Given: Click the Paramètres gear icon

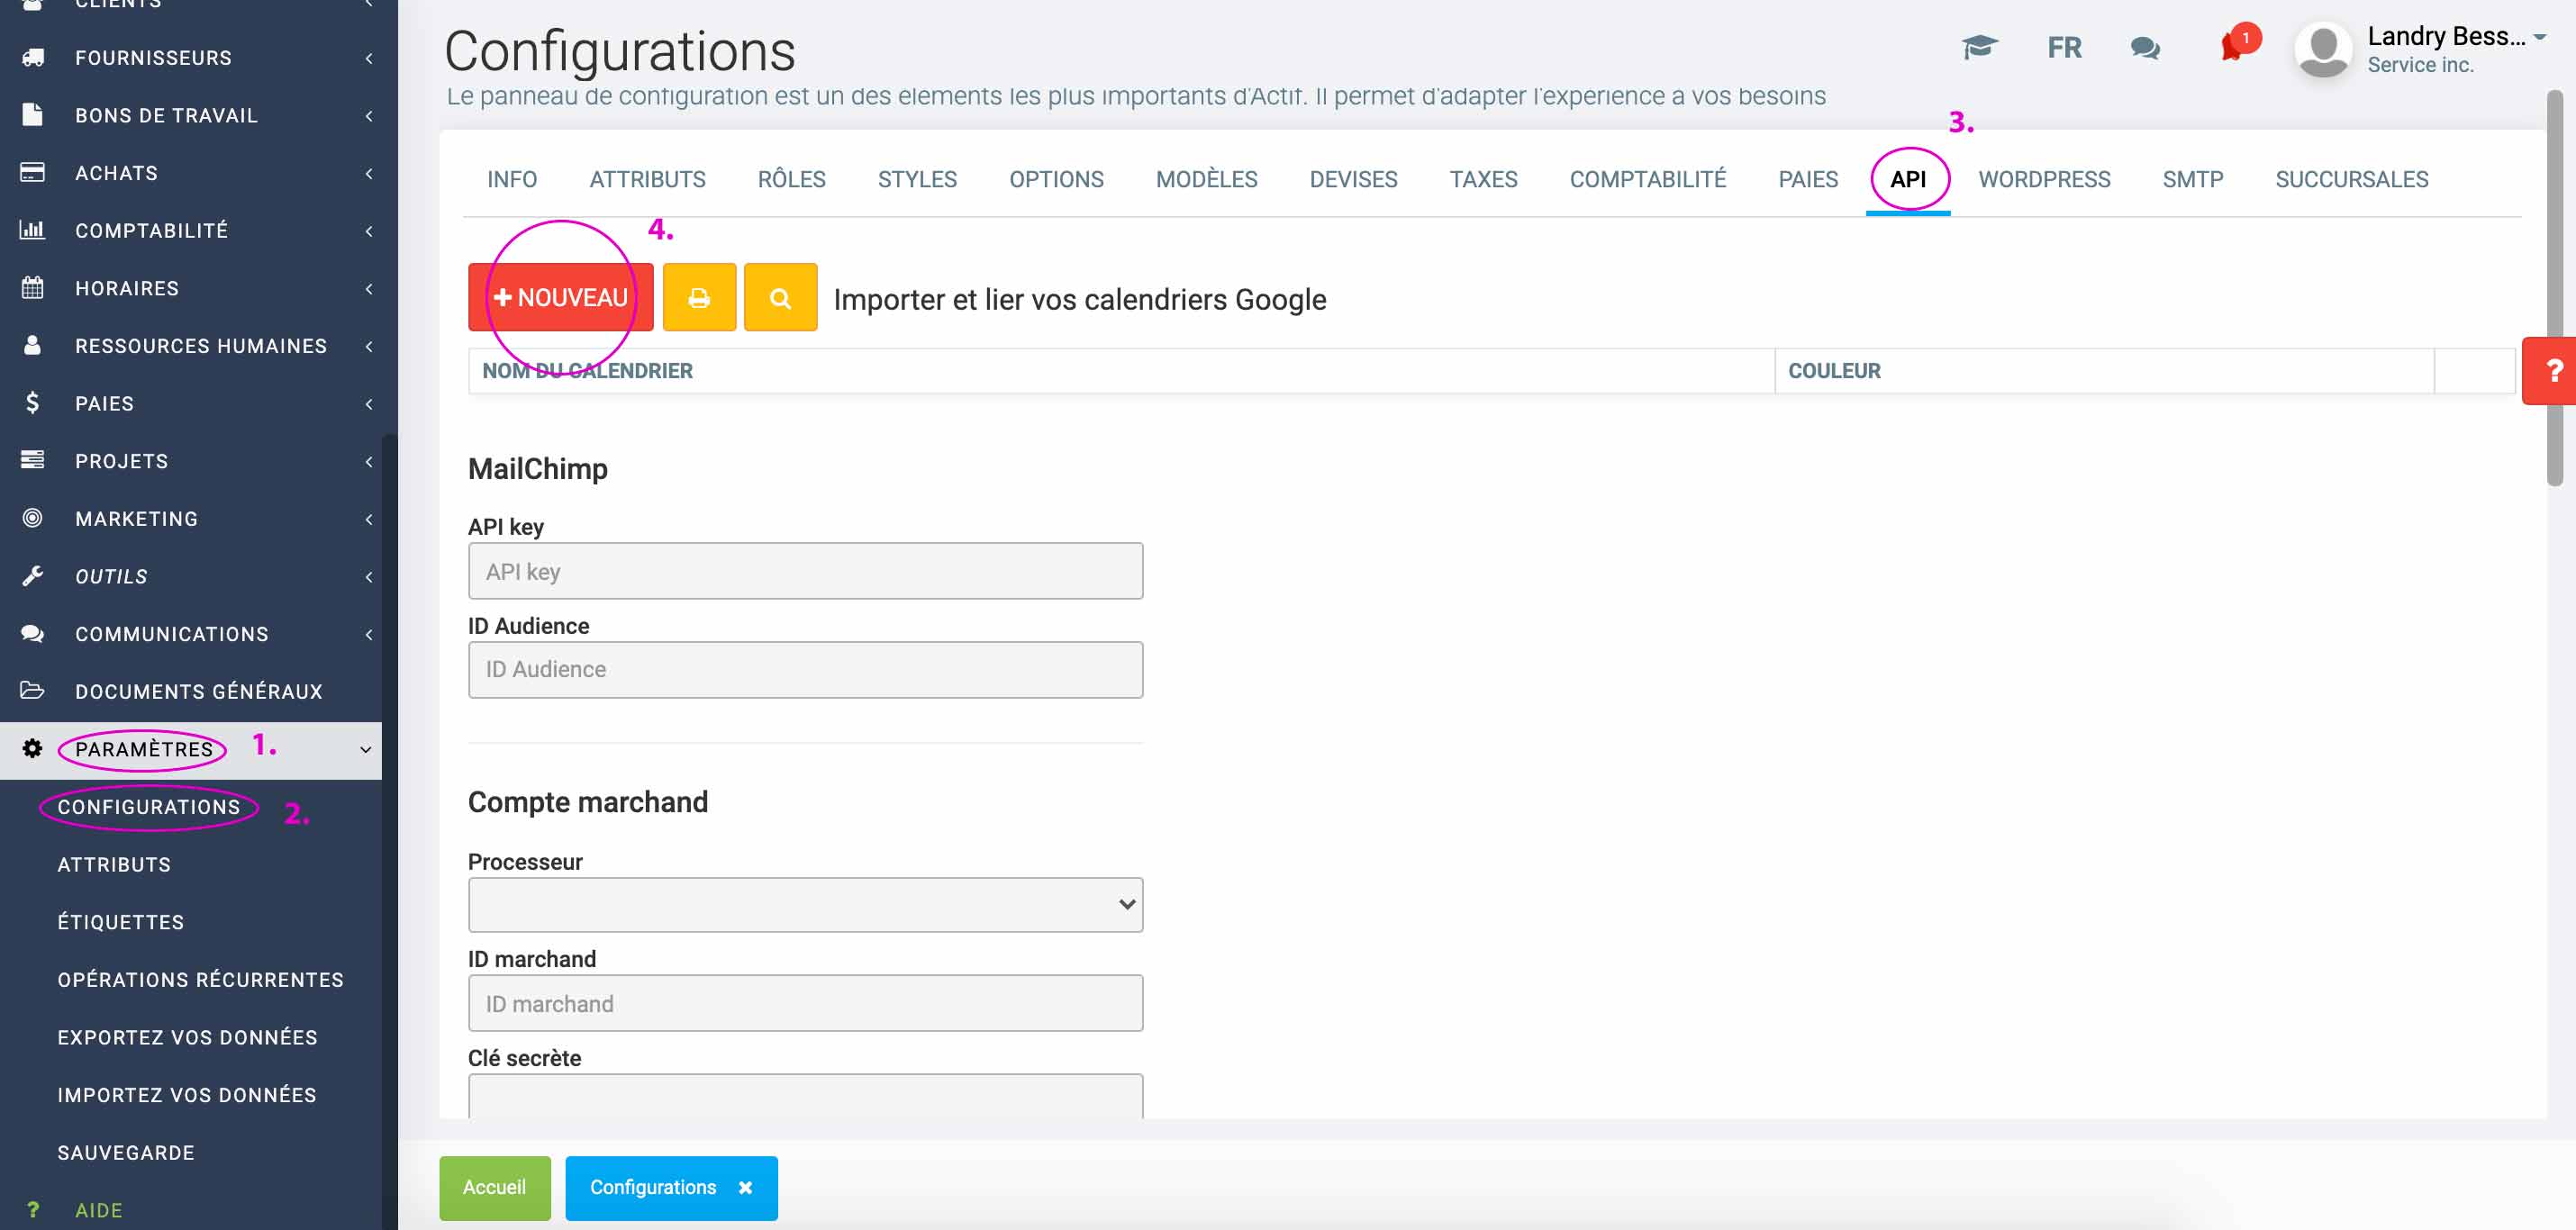Looking at the screenshot, I should [x=32, y=749].
